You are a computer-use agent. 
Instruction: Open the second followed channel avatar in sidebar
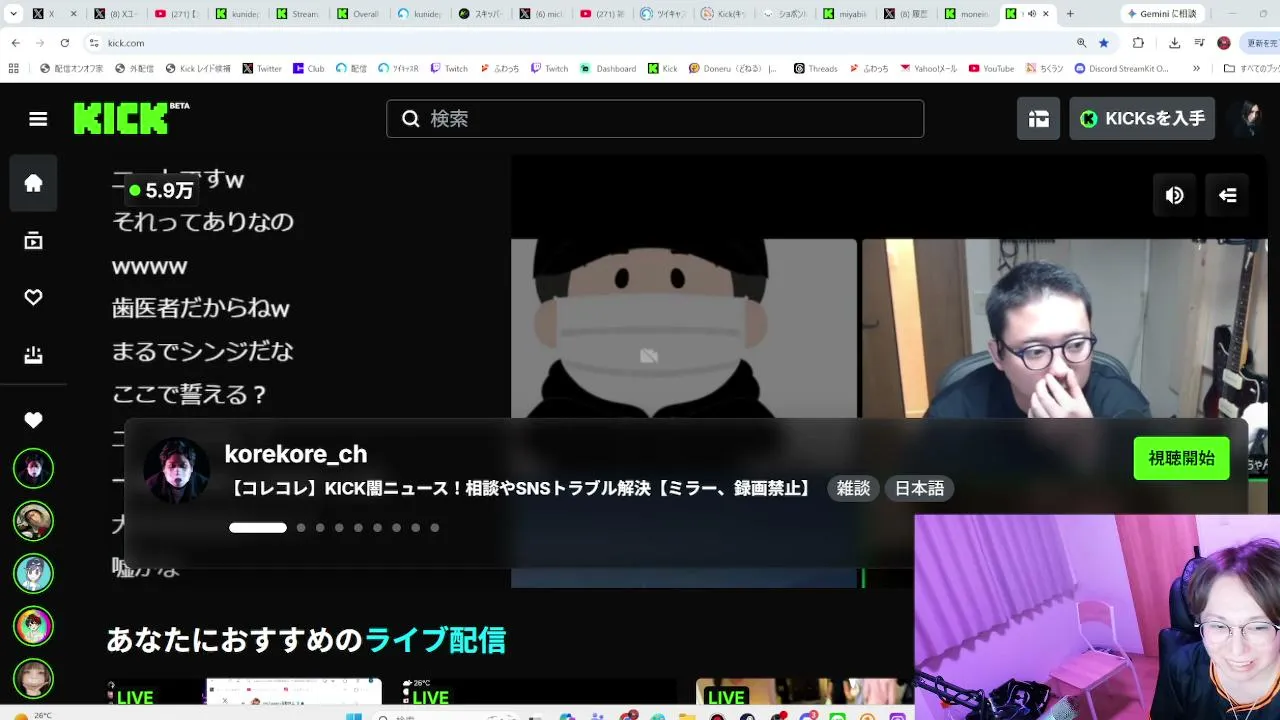[33, 521]
